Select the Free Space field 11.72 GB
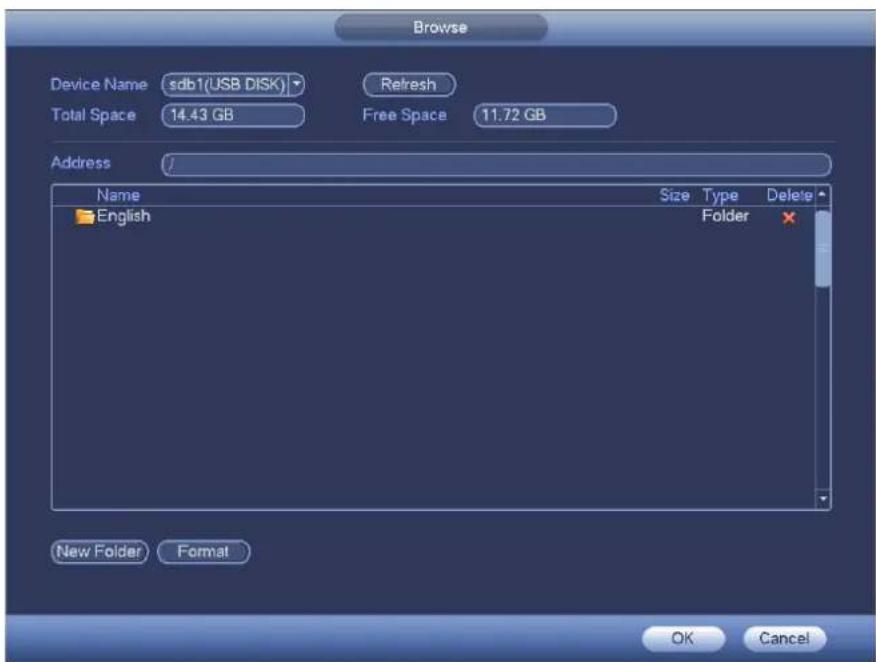 [545, 116]
